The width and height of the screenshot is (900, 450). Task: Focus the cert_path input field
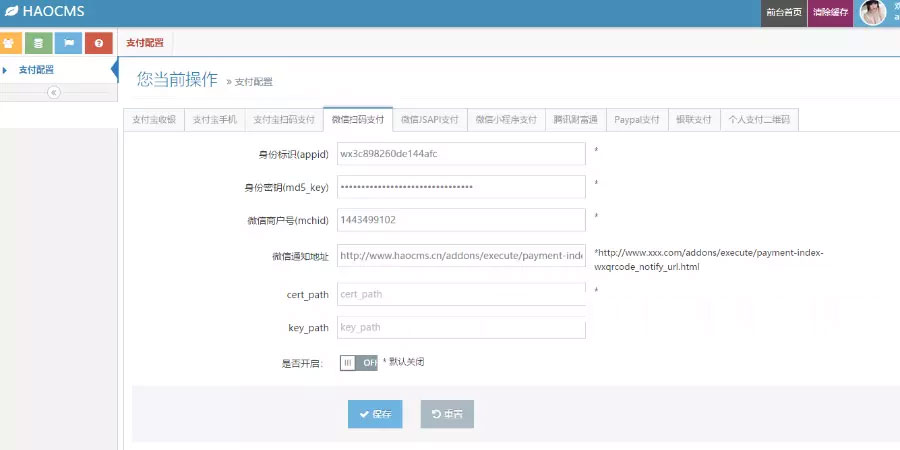coord(460,295)
